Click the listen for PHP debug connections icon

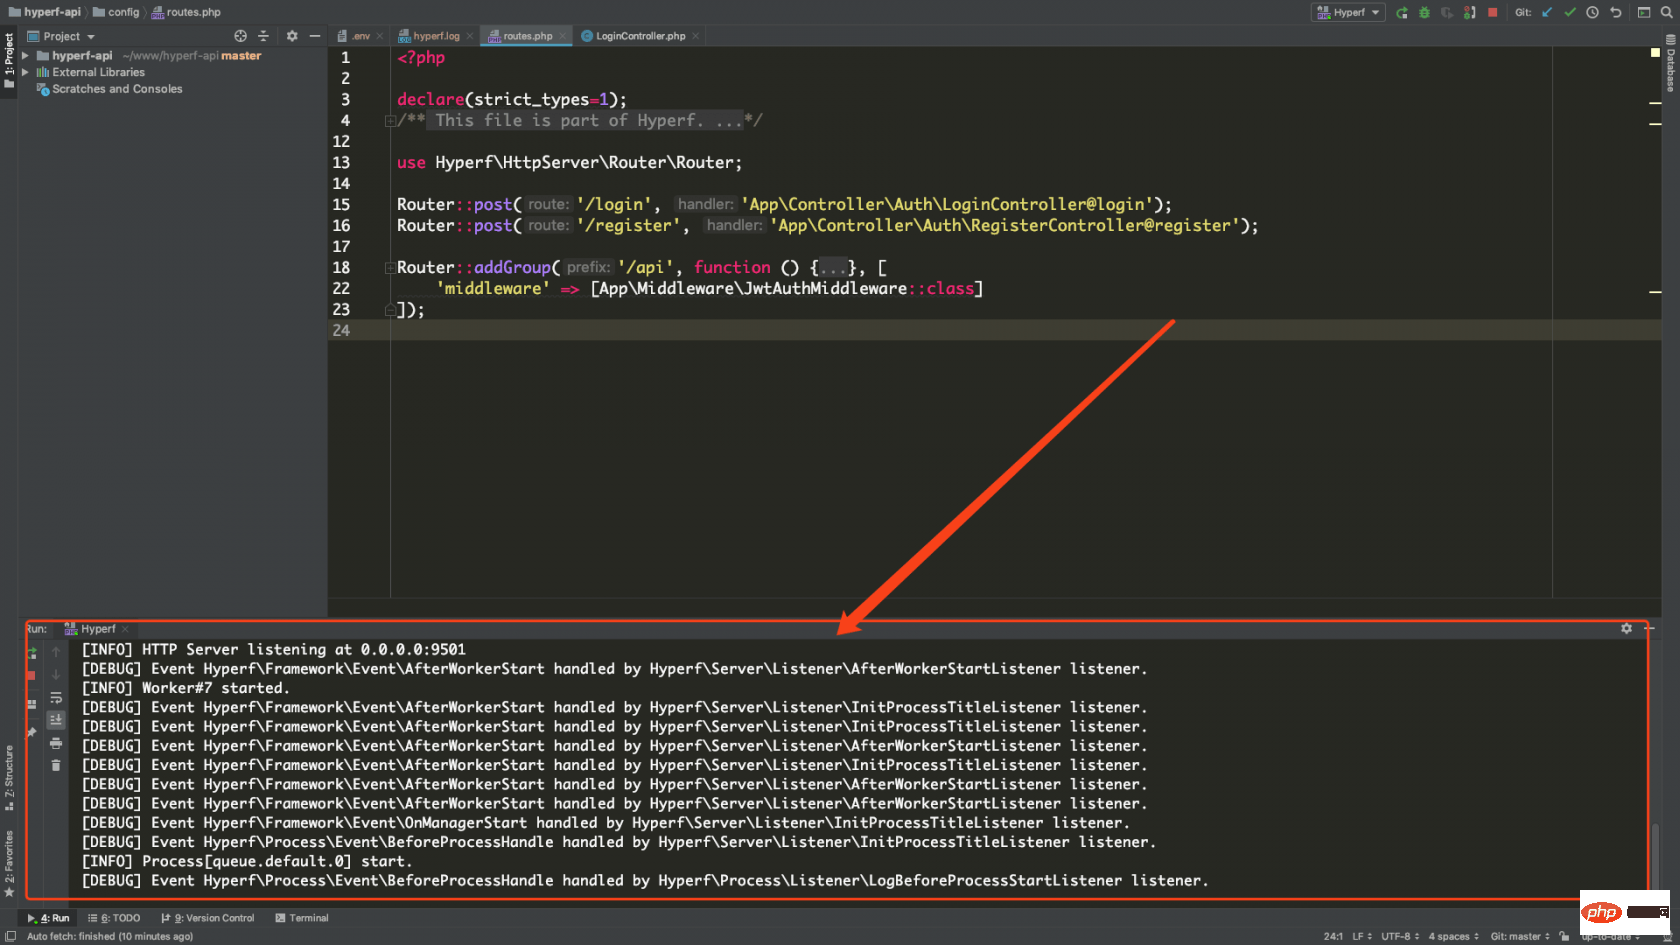(1470, 12)
